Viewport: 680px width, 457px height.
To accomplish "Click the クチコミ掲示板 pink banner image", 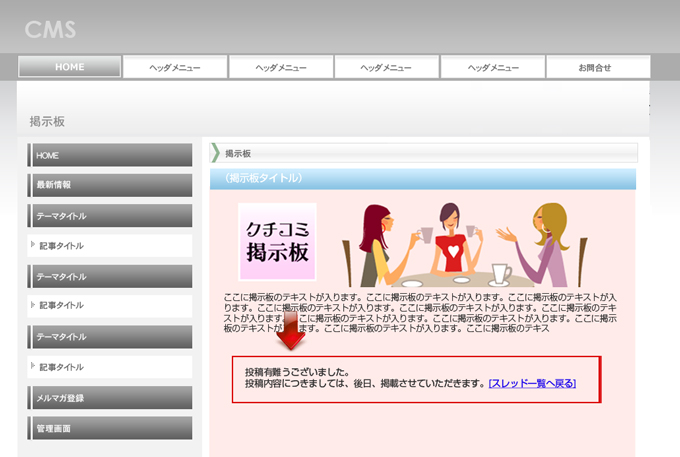I will (277, 242).
